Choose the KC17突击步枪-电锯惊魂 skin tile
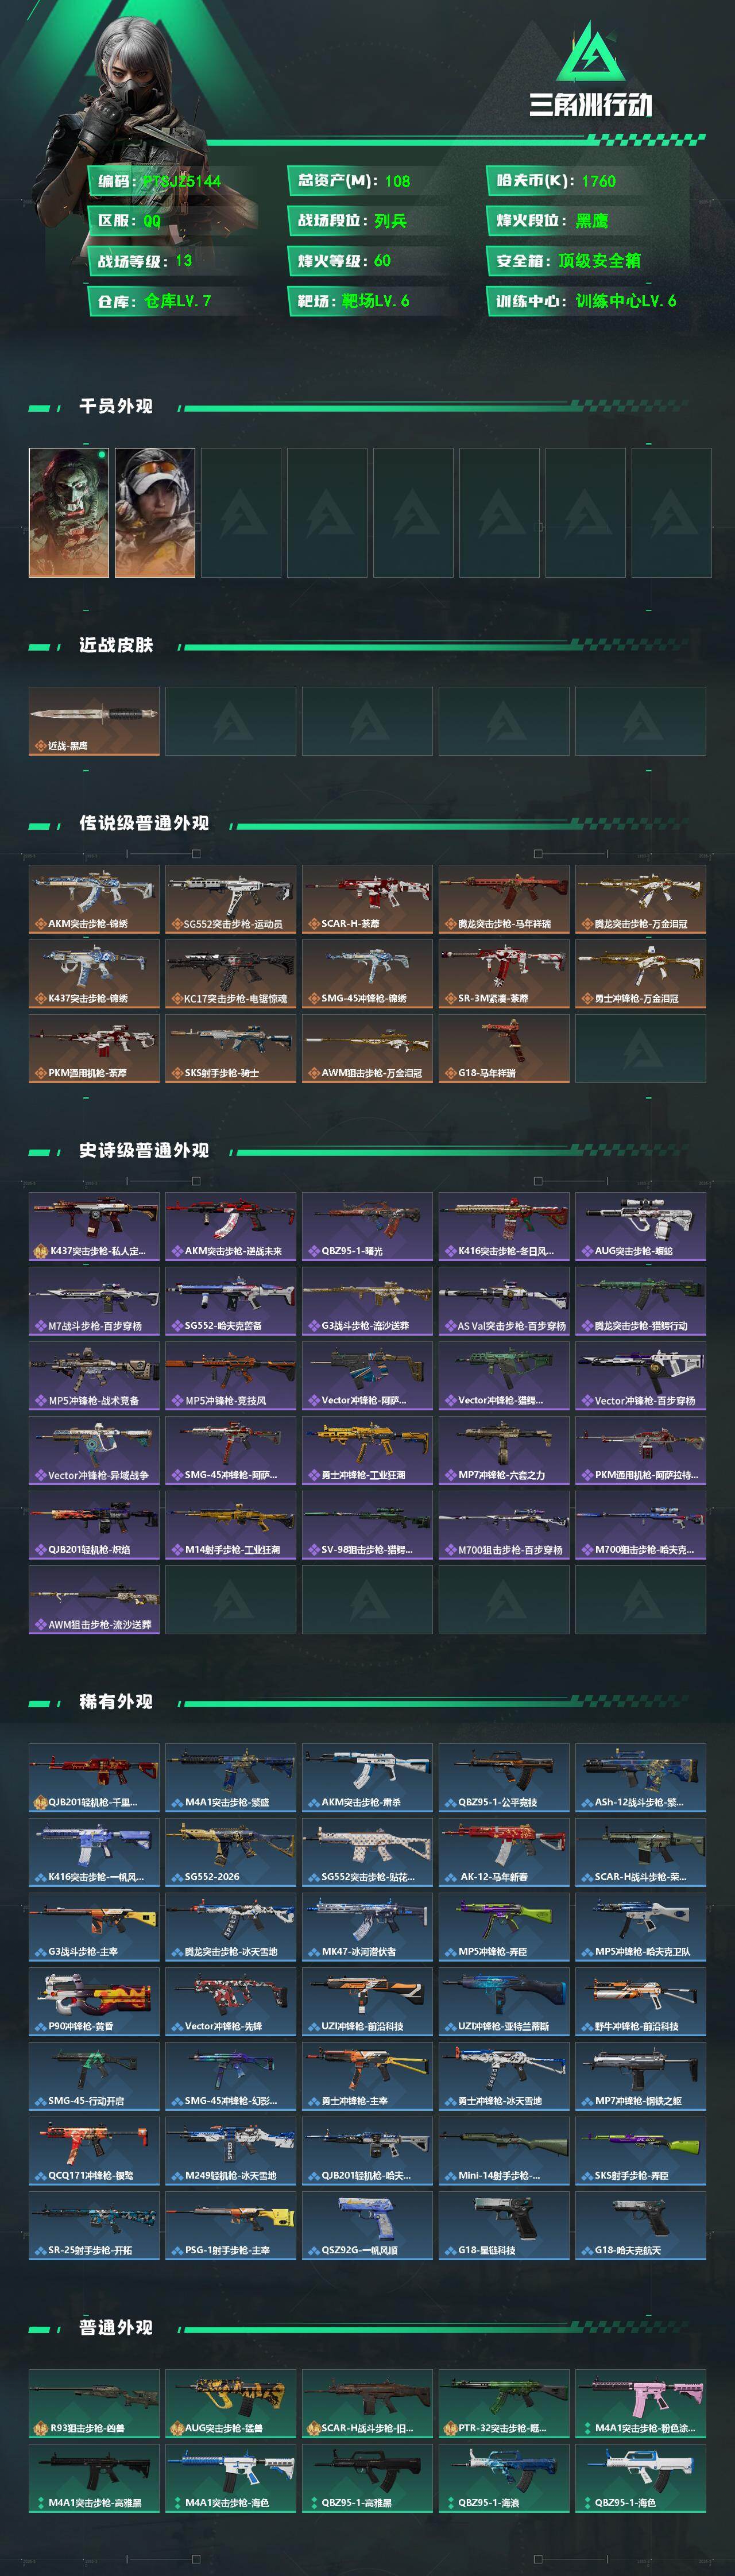Viewport: 735px width, 2576px height. tap(231, 973)
